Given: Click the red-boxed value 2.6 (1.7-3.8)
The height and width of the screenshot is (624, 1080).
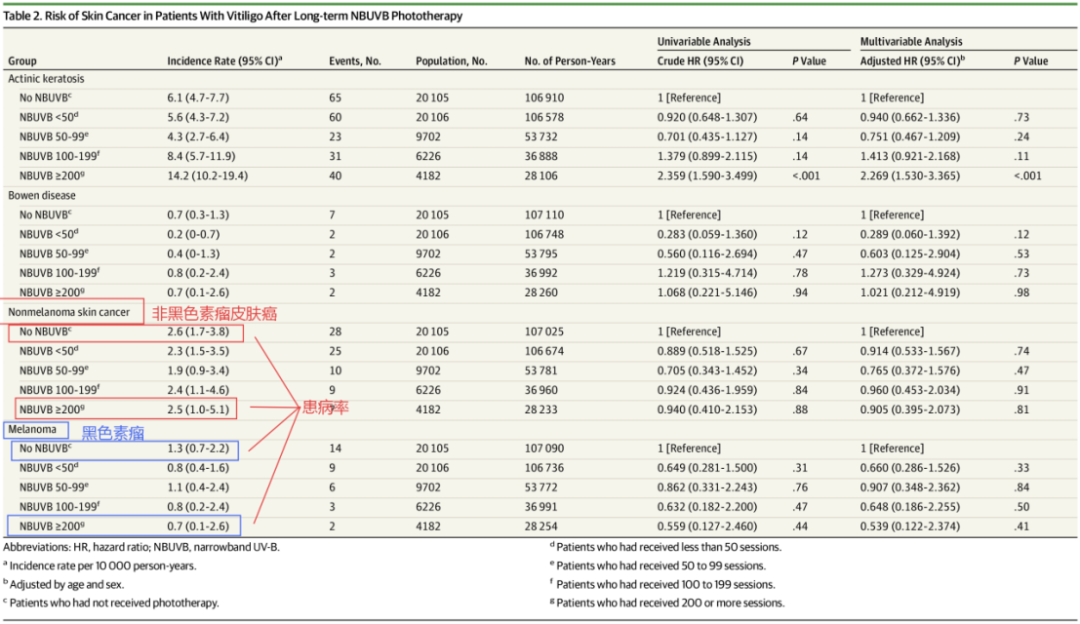Looking at the screenshot, I should [x=196, y=331].
